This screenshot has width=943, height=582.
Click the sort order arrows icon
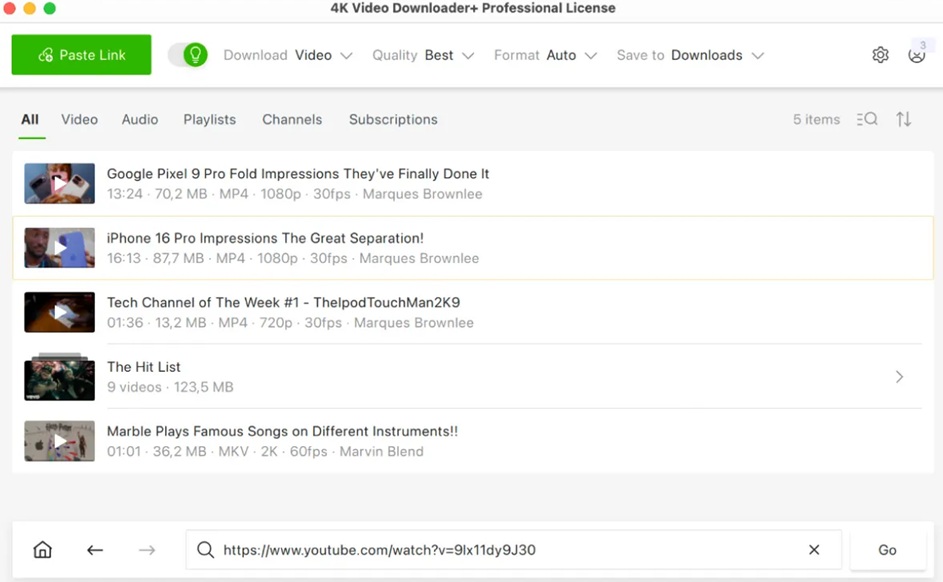pos(904,119)
